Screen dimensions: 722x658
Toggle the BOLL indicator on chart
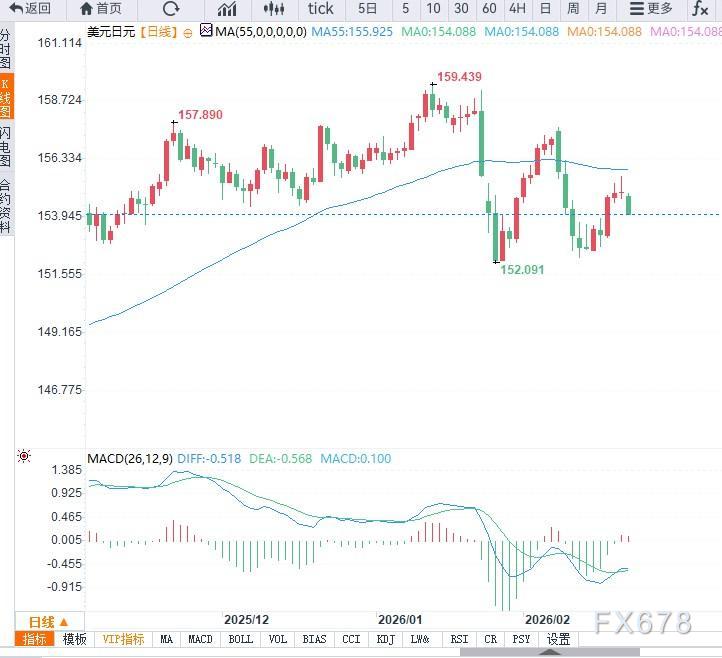point(240,639)
